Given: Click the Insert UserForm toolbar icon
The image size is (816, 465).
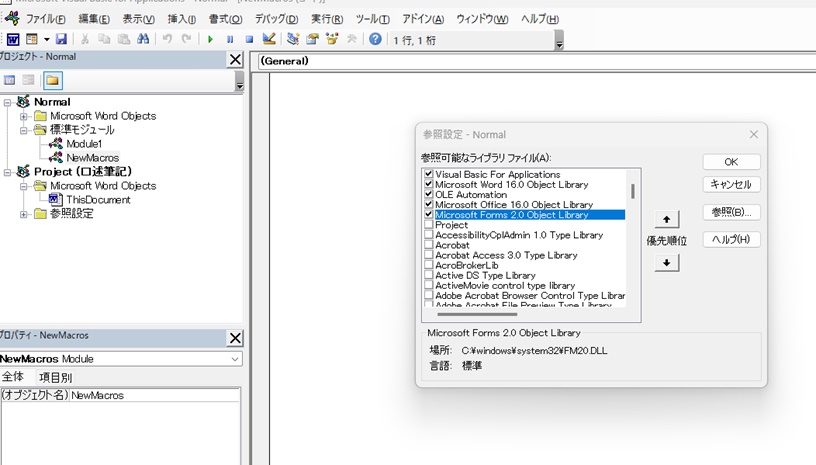Looking at the screenshot, I should coord(32,39).
